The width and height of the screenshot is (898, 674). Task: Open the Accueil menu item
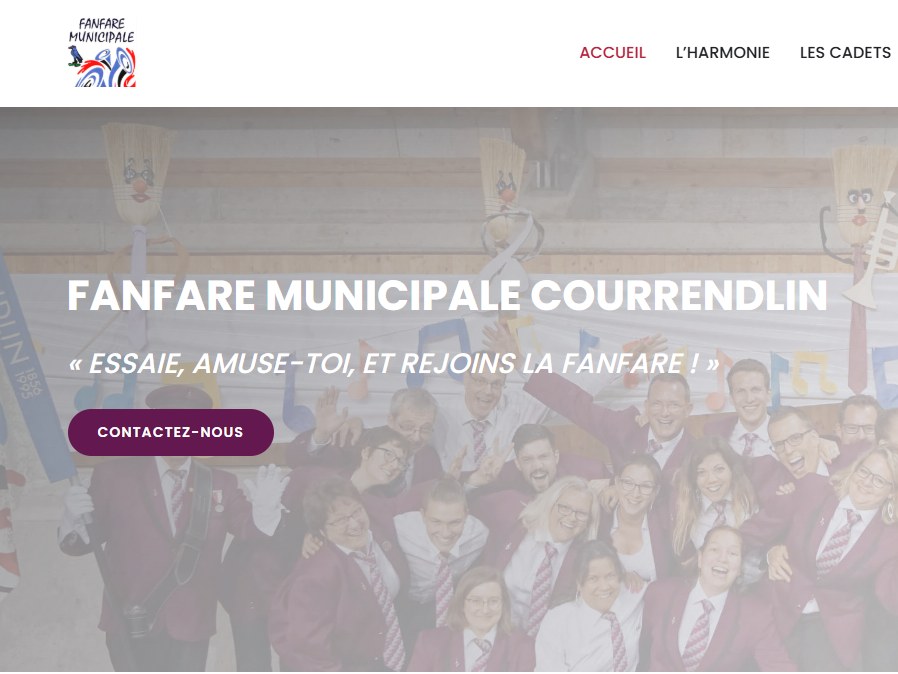612,53
